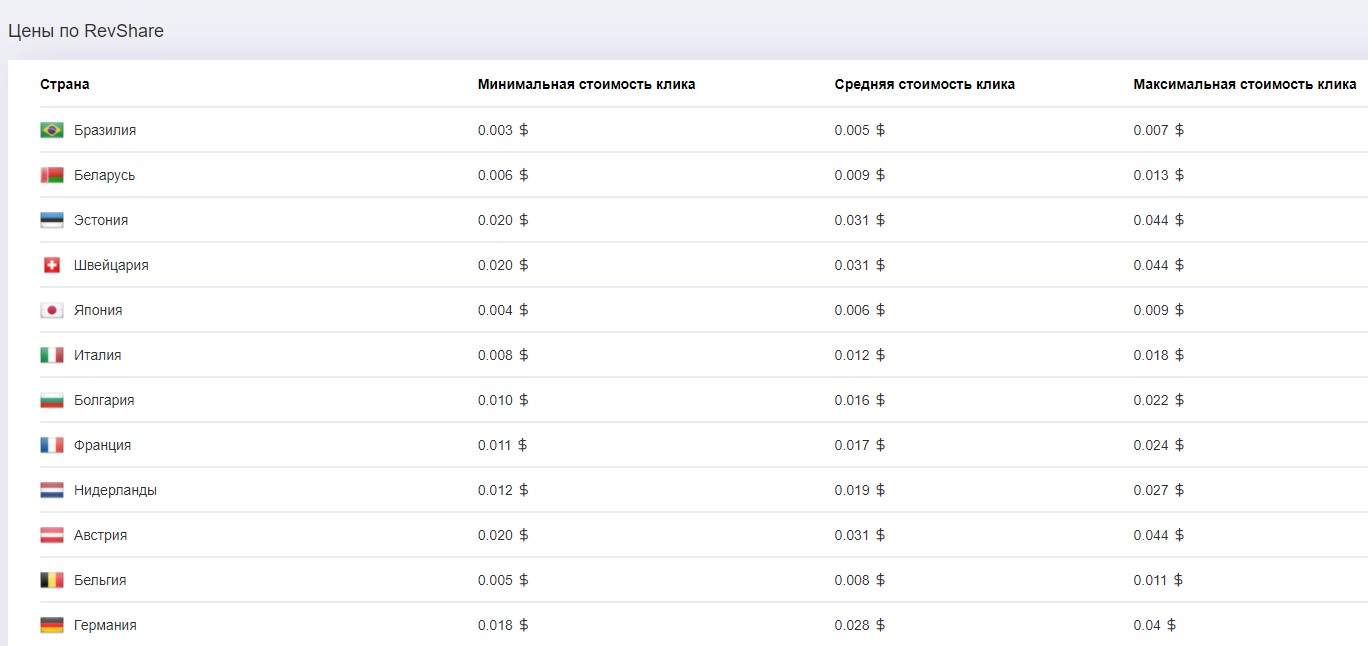Click the Estonia flag icon
1368x646 pixels.
click(x=52, y=220)
